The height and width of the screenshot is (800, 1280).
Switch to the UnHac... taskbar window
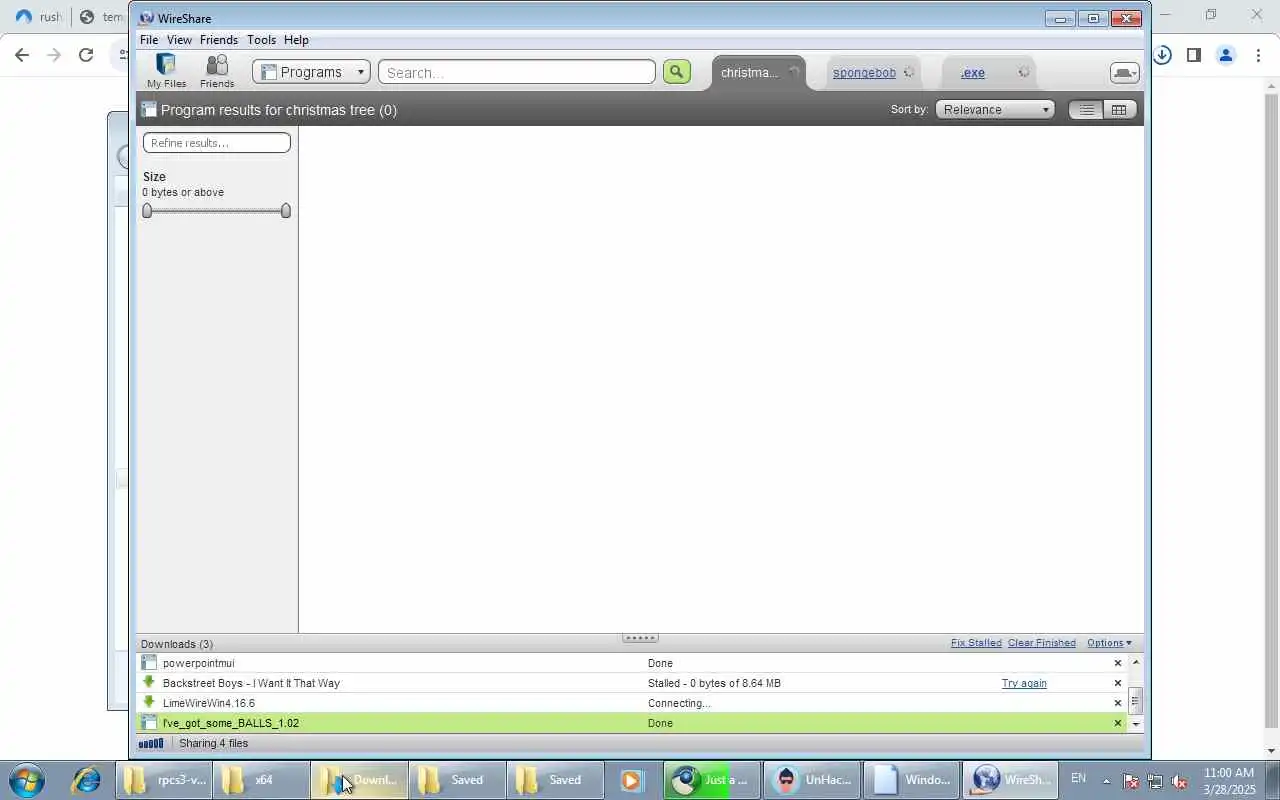812,780
